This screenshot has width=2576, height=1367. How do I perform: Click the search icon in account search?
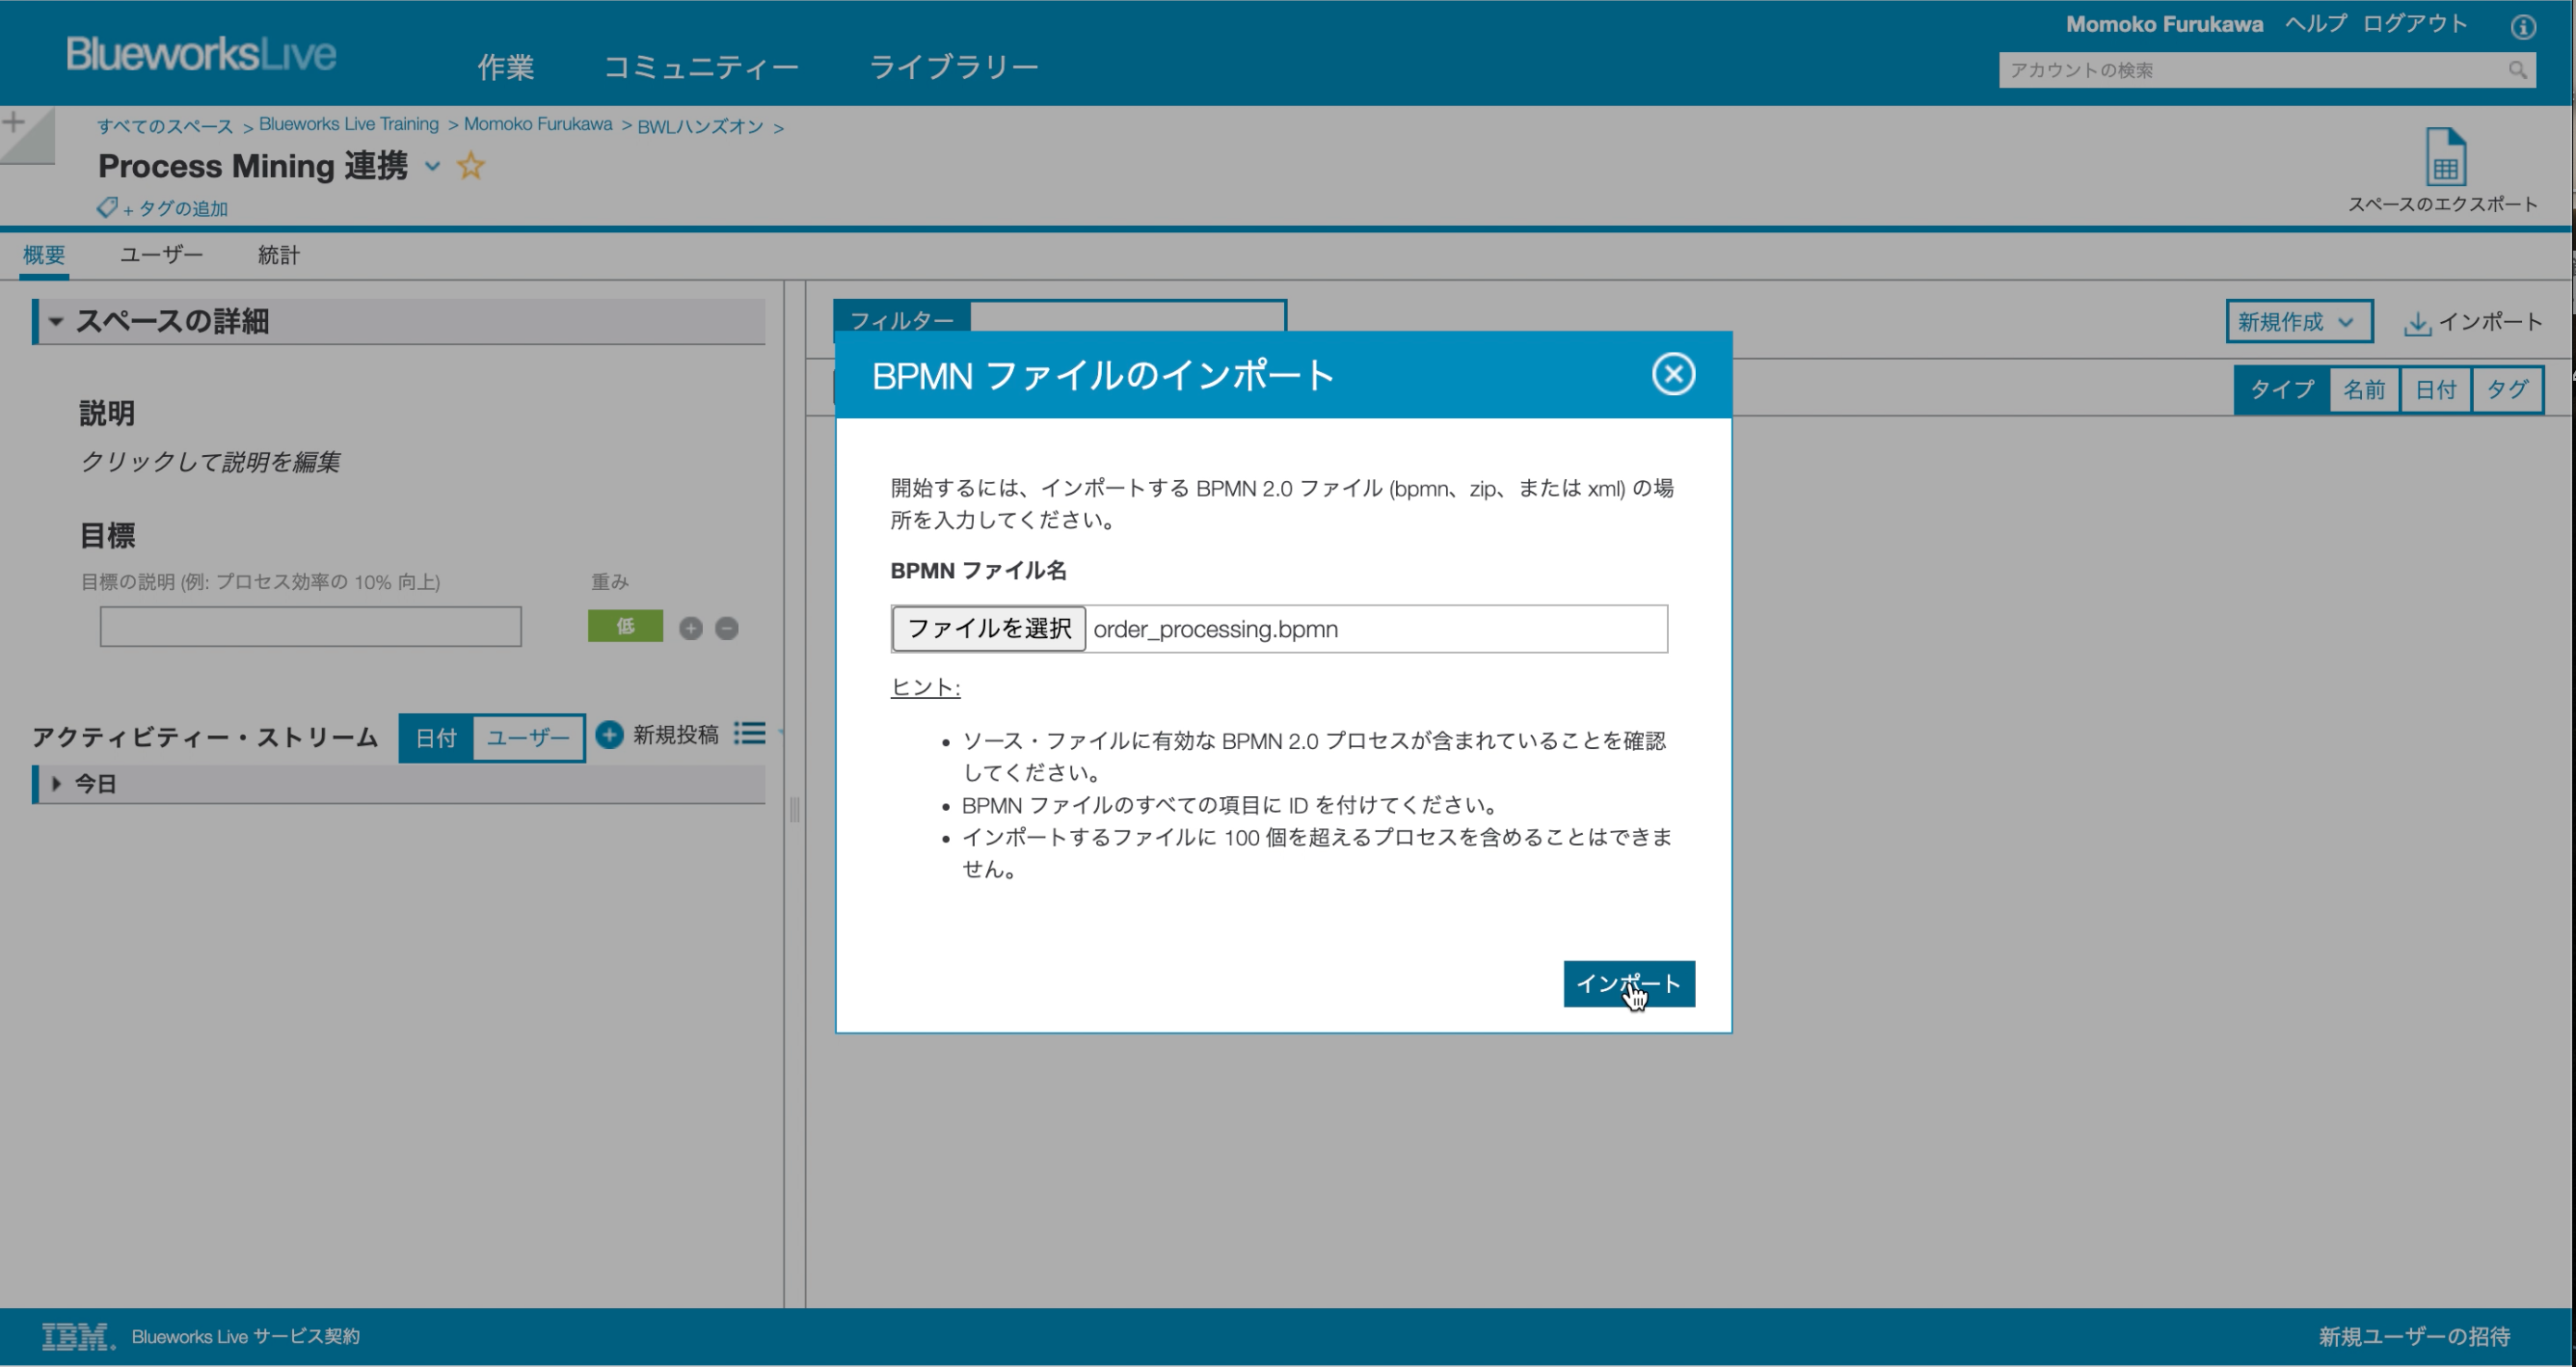tap(2516, 70)
